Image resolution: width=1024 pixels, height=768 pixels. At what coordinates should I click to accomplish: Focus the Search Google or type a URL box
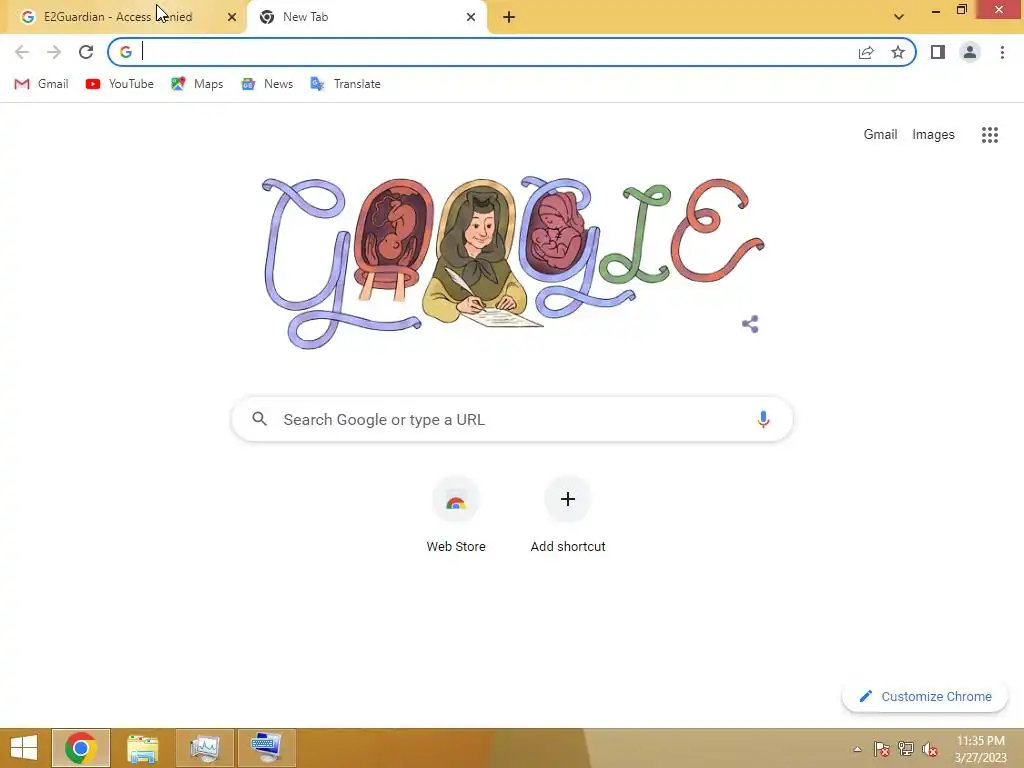click(513, 419)
